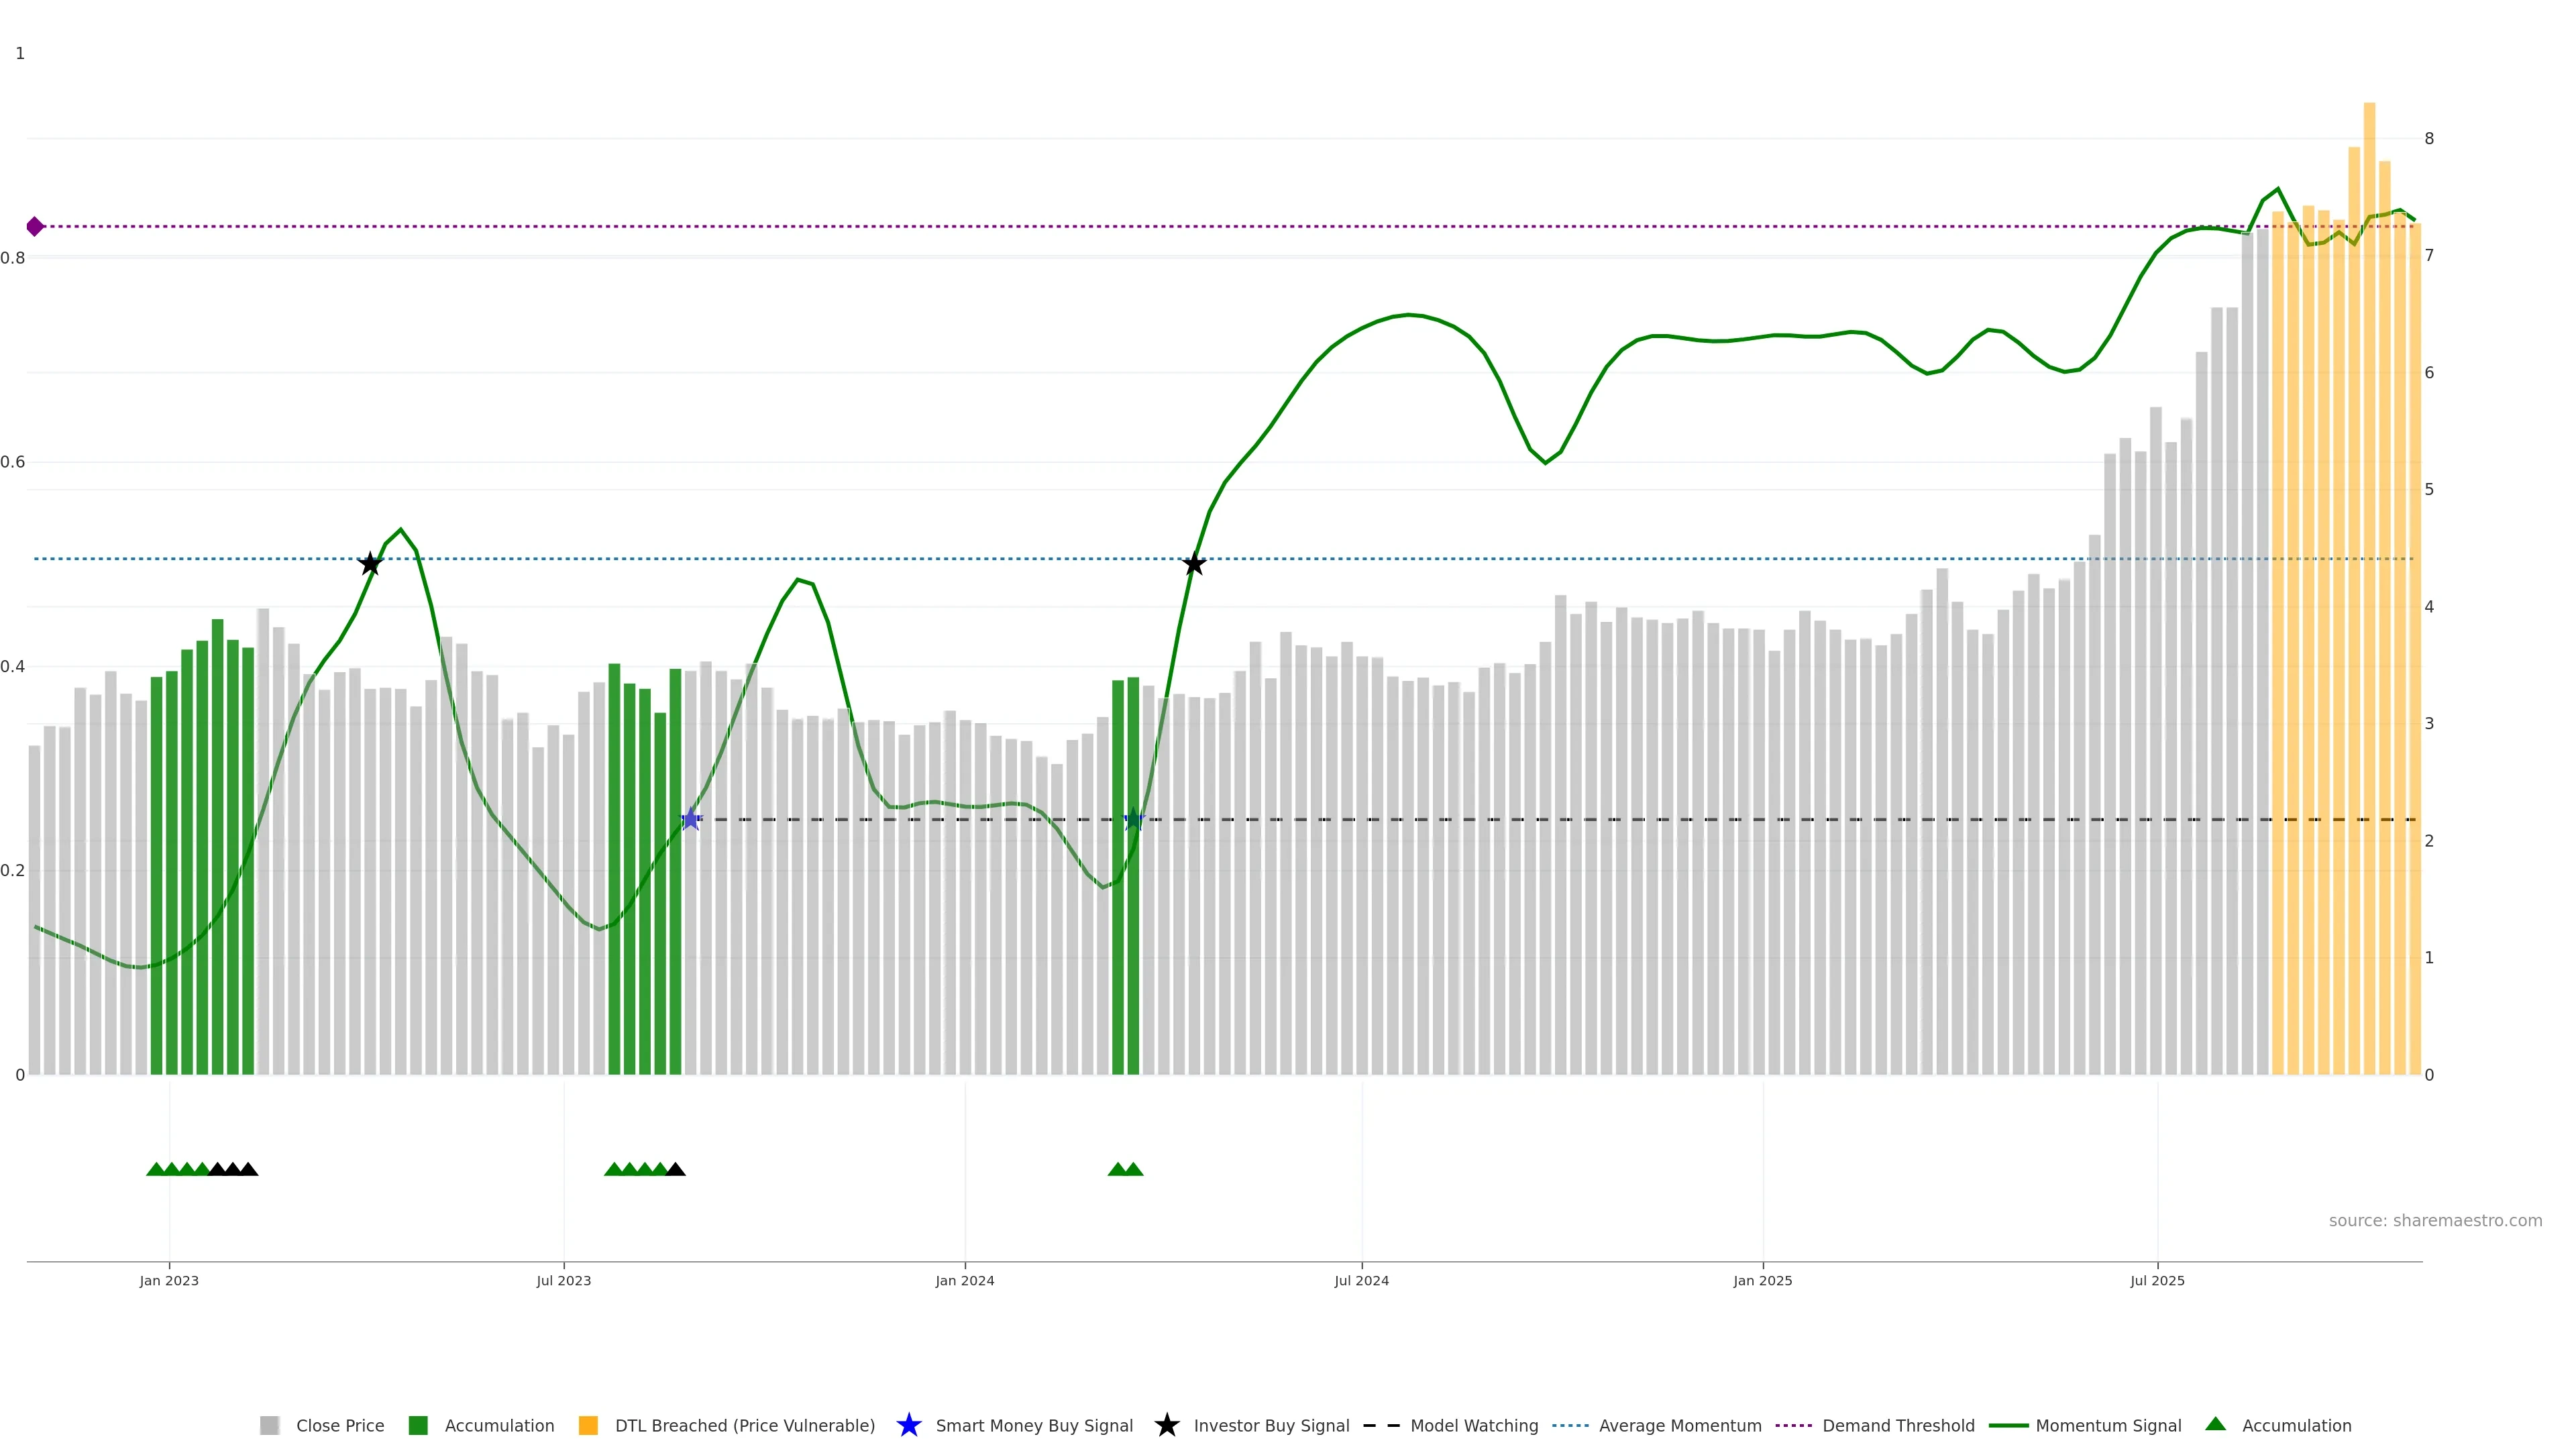Viewport: 2576px width, 1449px height.
Task: Click the black Investor Buy star near April 2024
Action: pos(1193,564)
